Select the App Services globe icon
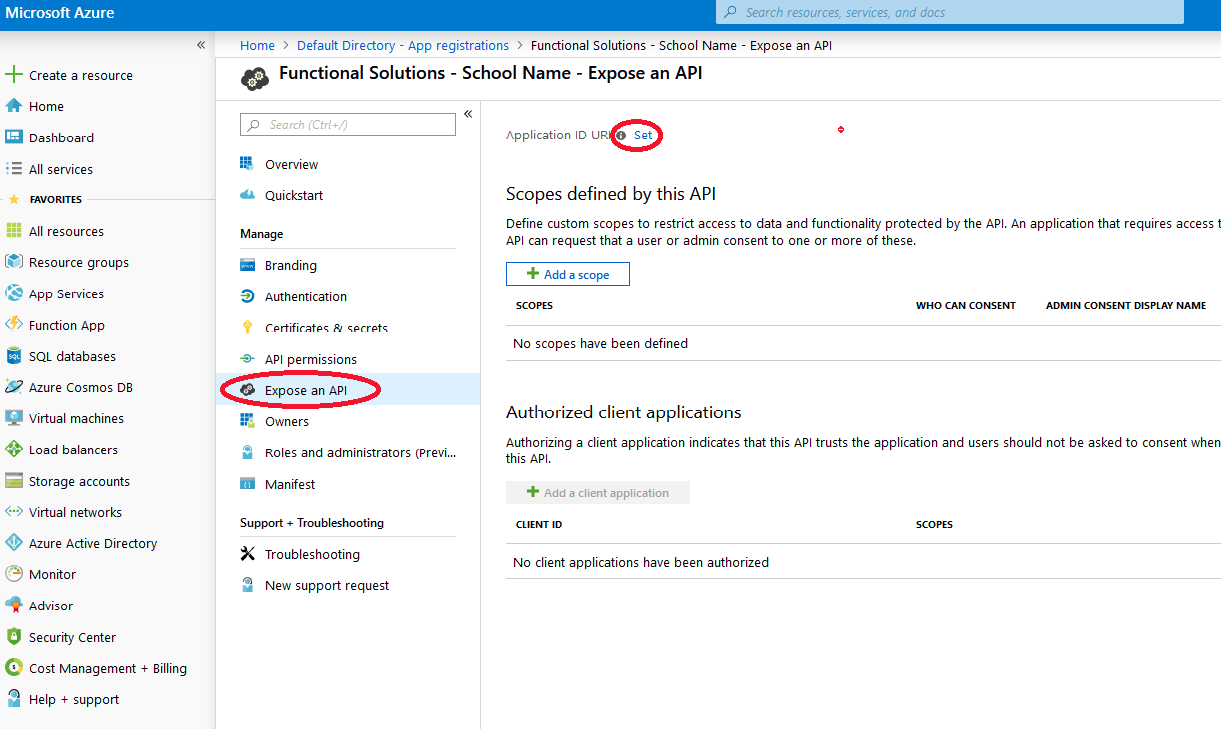 click(x=14, y=294)
